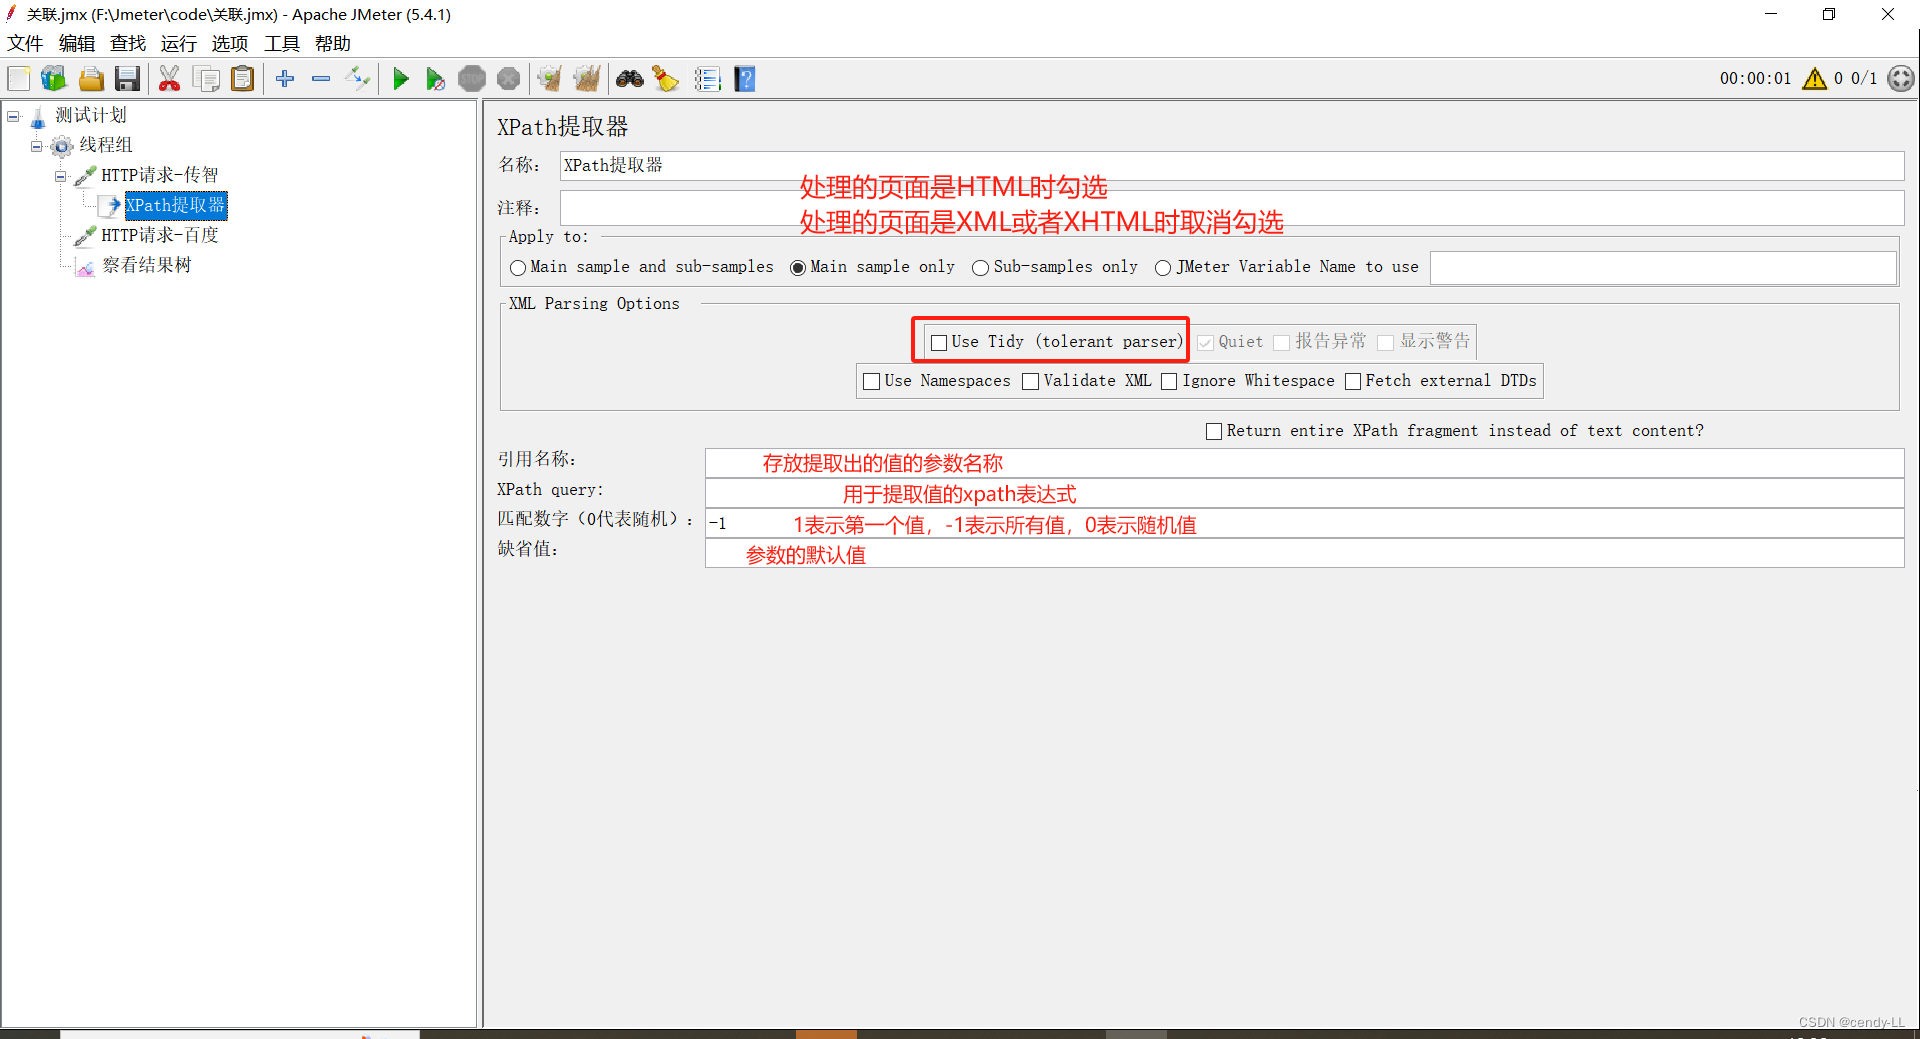Reset search with yellow broom icon
1920x1039 pixels.
click(665, 78)
